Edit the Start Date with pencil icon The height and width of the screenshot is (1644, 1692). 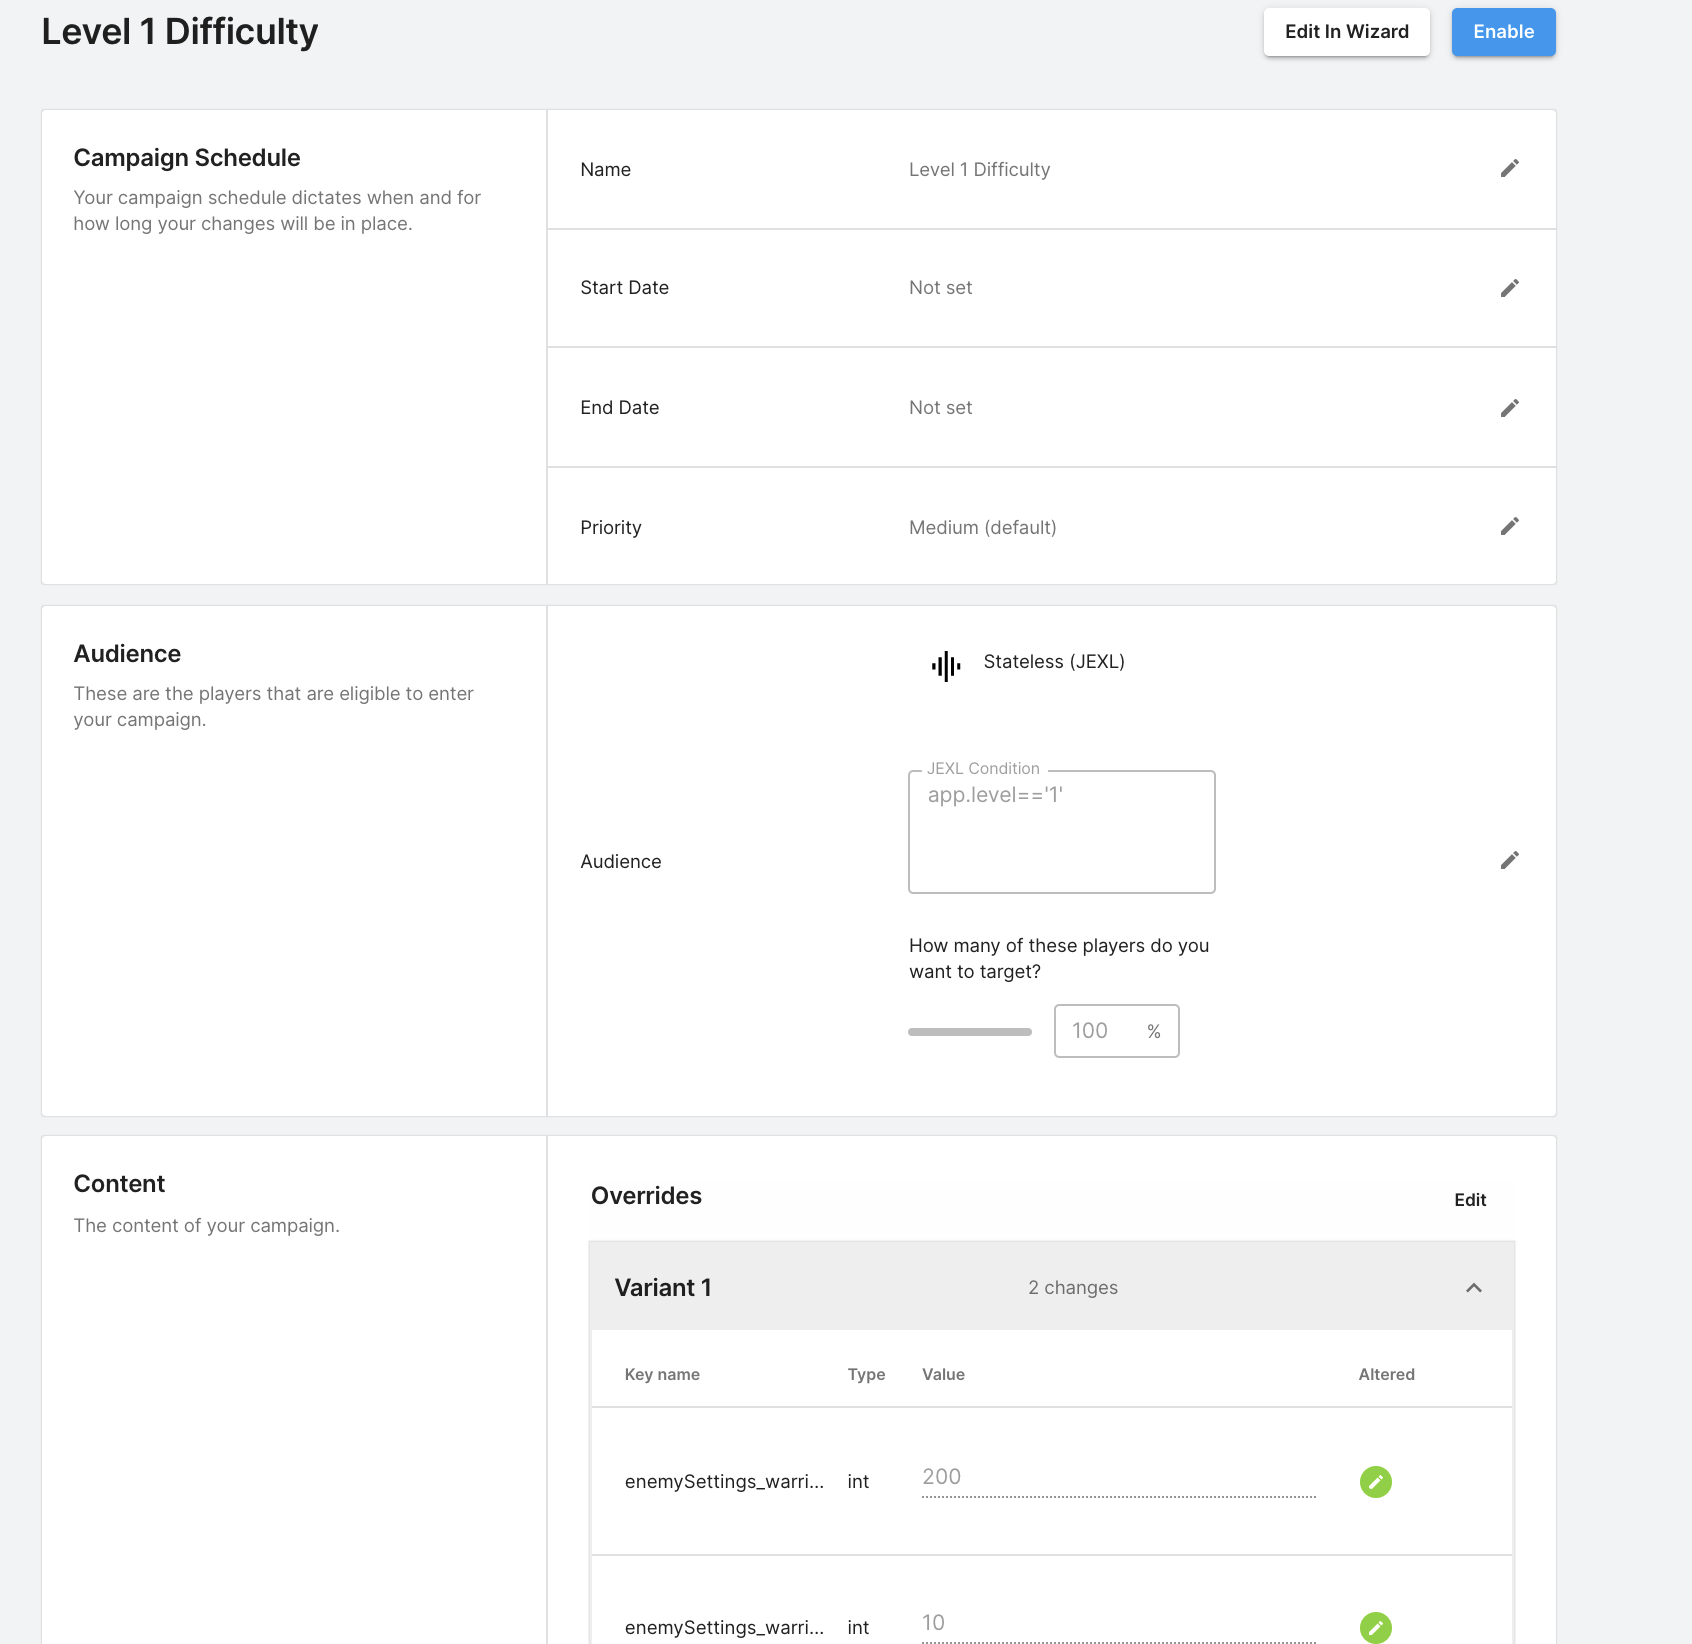coord(1509,288)
